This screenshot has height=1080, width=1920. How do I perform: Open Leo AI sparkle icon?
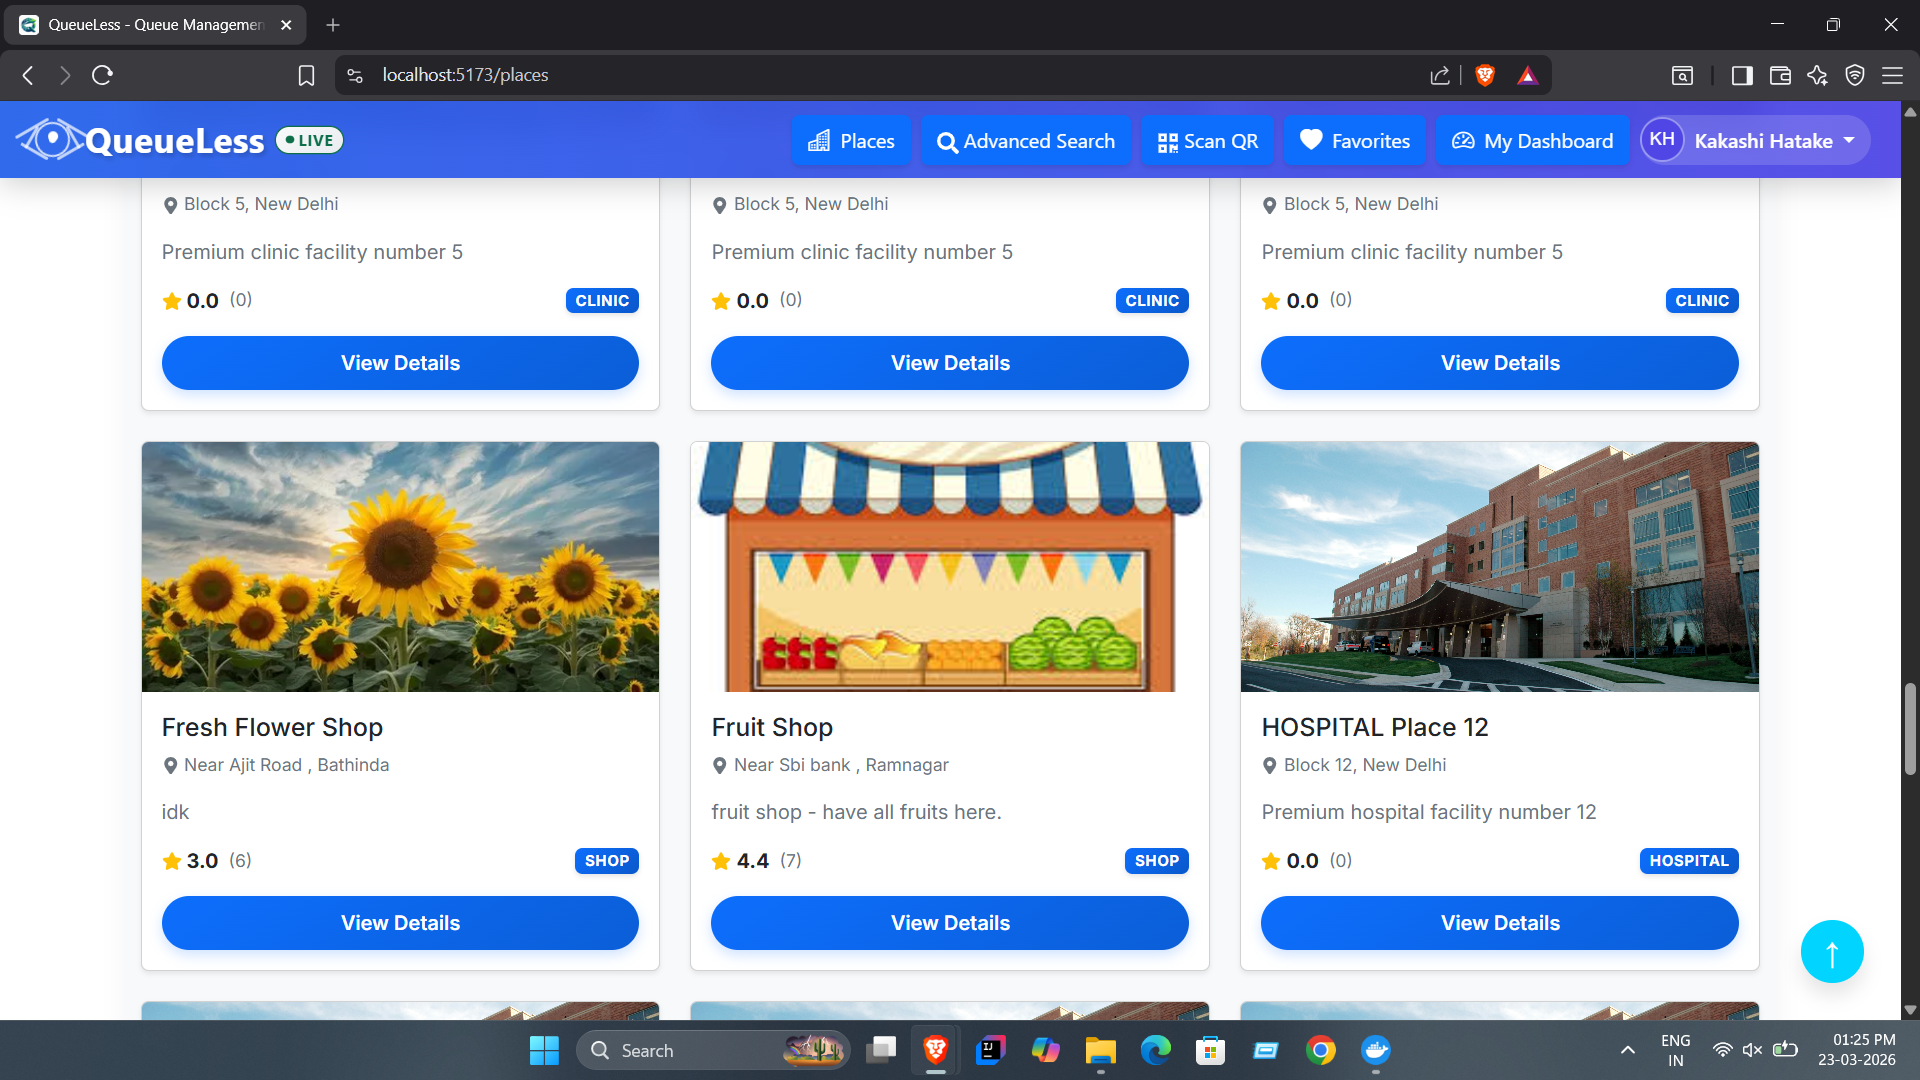pos(1817,75)
